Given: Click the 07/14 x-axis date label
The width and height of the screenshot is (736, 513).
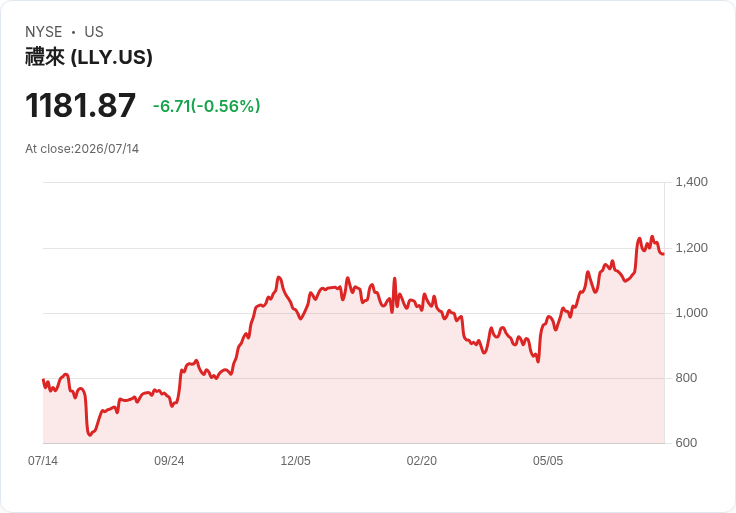Looking at the screenshot, I should click(43, 461).
